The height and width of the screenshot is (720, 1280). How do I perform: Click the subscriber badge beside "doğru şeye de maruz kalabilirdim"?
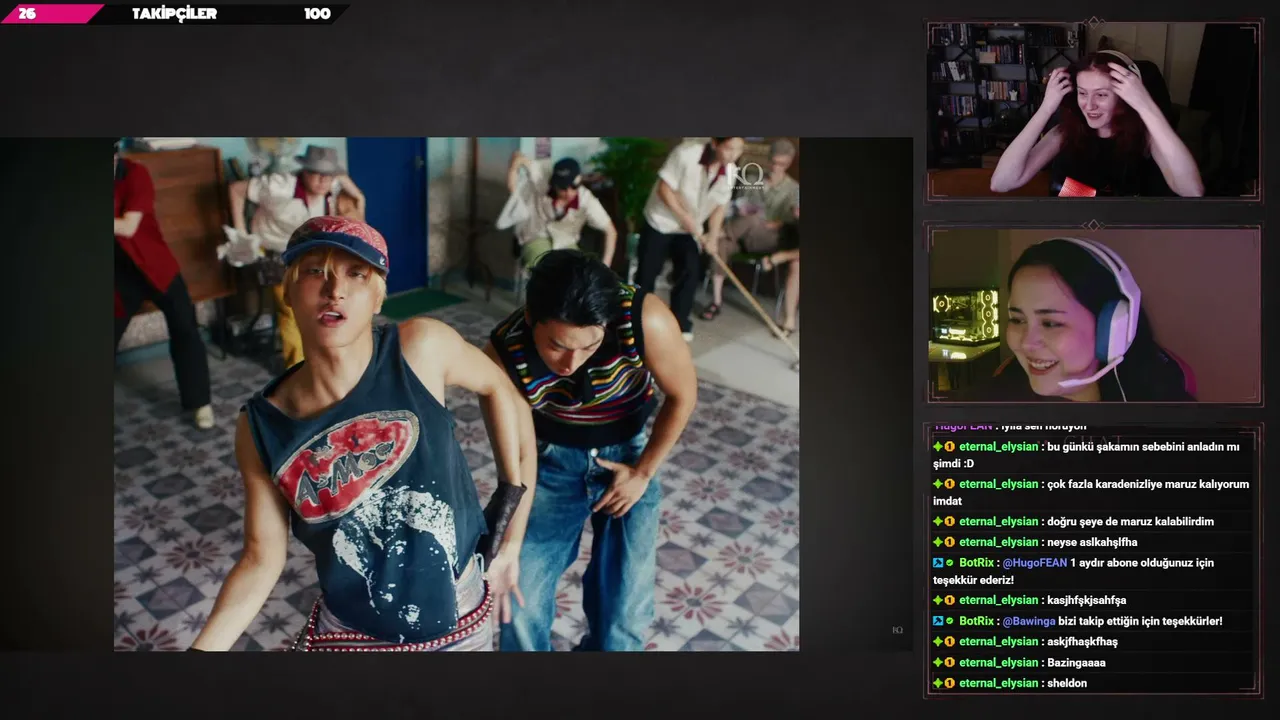click(x=950, y=521)
